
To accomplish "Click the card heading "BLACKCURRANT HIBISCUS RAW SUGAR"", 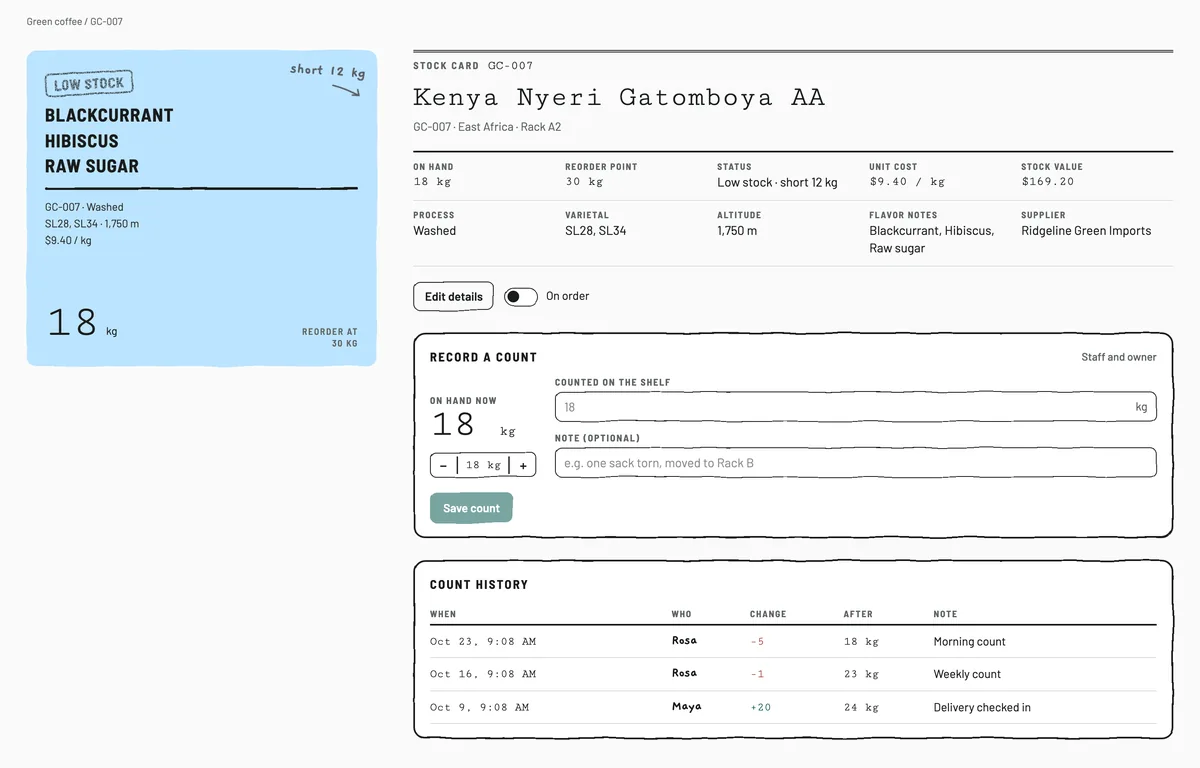I will (x=109, y=141).
